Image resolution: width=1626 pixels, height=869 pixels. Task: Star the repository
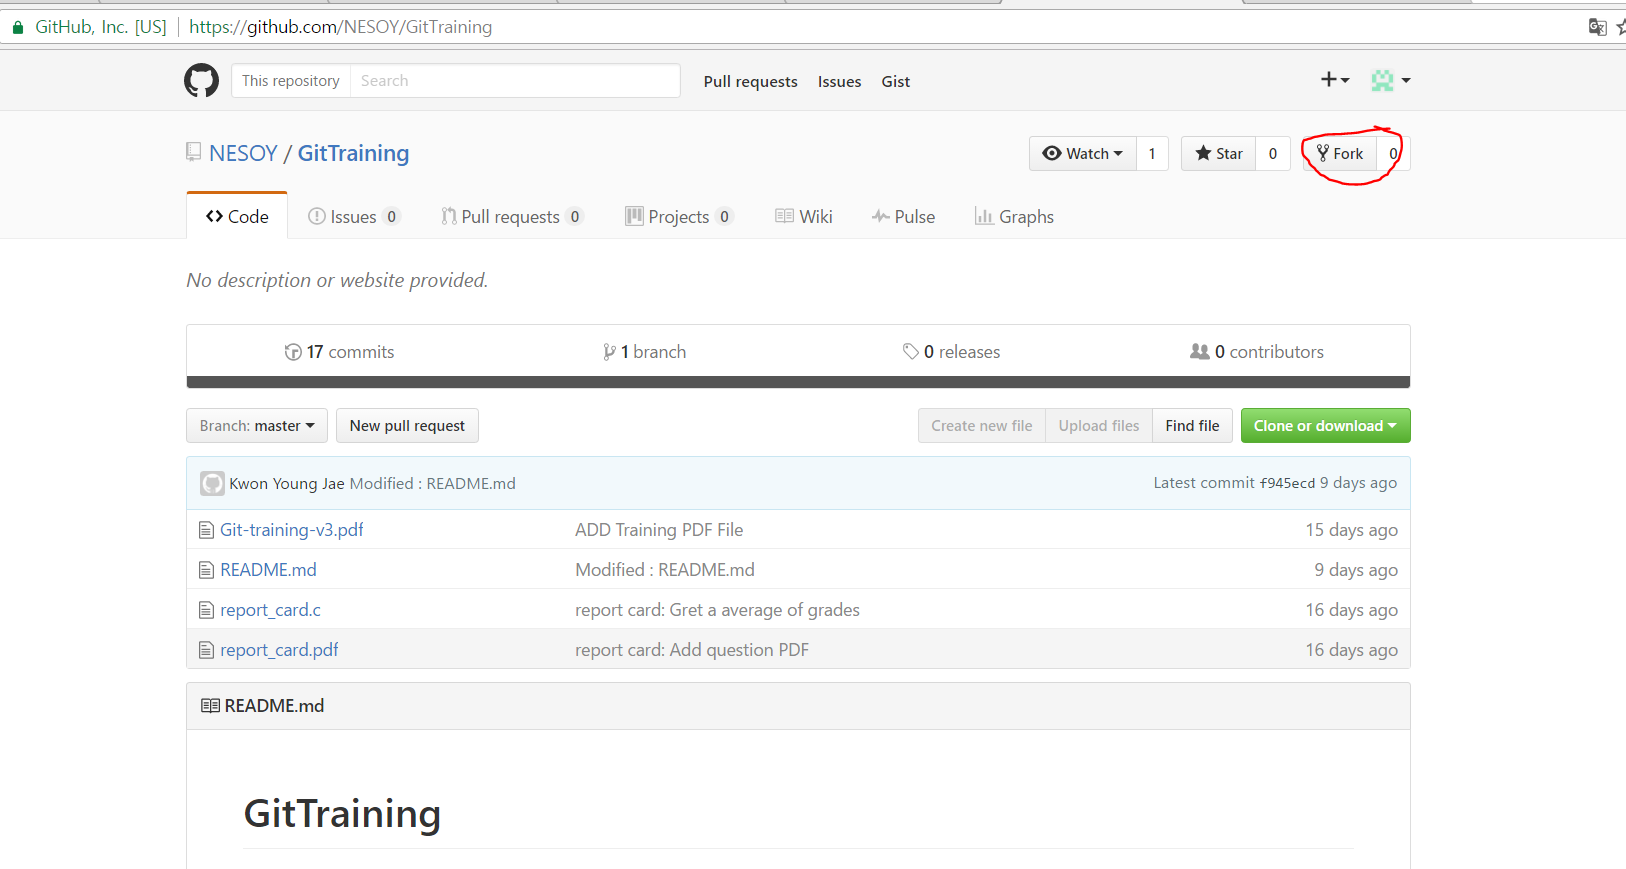pyautogui.click(x=1219, y=153)
